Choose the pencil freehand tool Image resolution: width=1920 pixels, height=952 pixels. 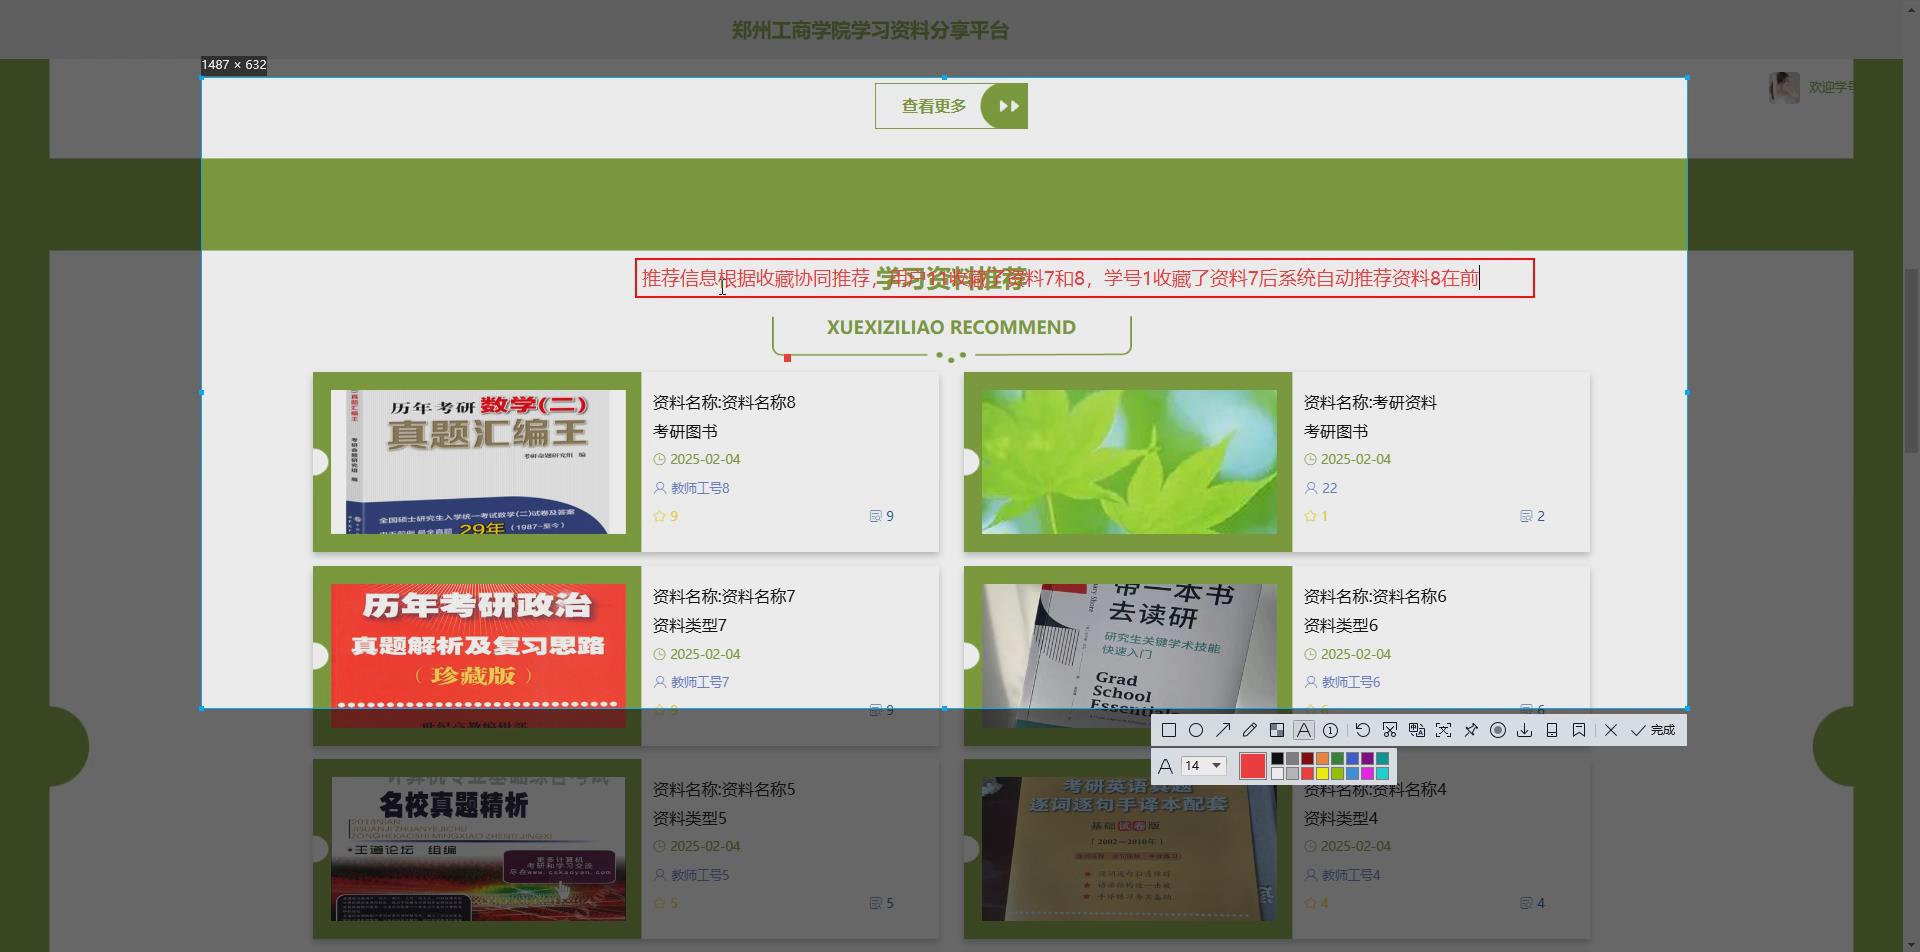[1250, 730]
